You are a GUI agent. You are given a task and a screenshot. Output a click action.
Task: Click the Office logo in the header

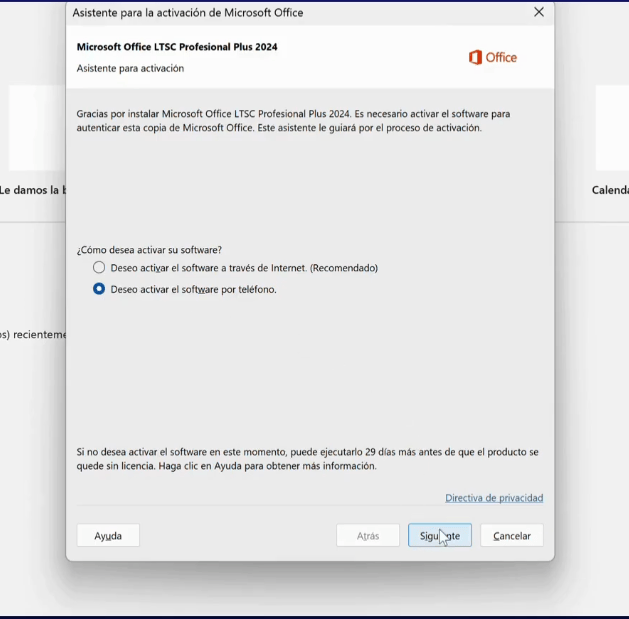pyautogui.click(x=493, y=57)
